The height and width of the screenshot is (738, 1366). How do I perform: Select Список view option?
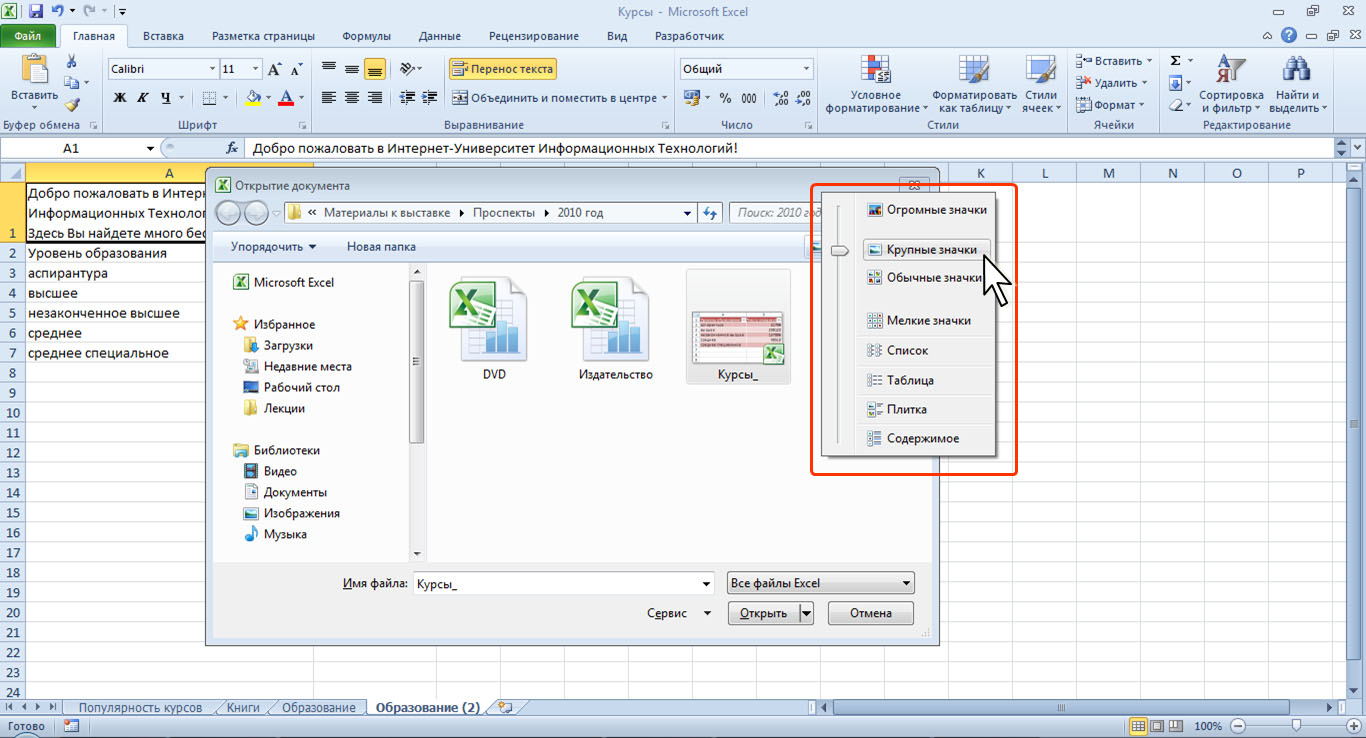point(927,351)
